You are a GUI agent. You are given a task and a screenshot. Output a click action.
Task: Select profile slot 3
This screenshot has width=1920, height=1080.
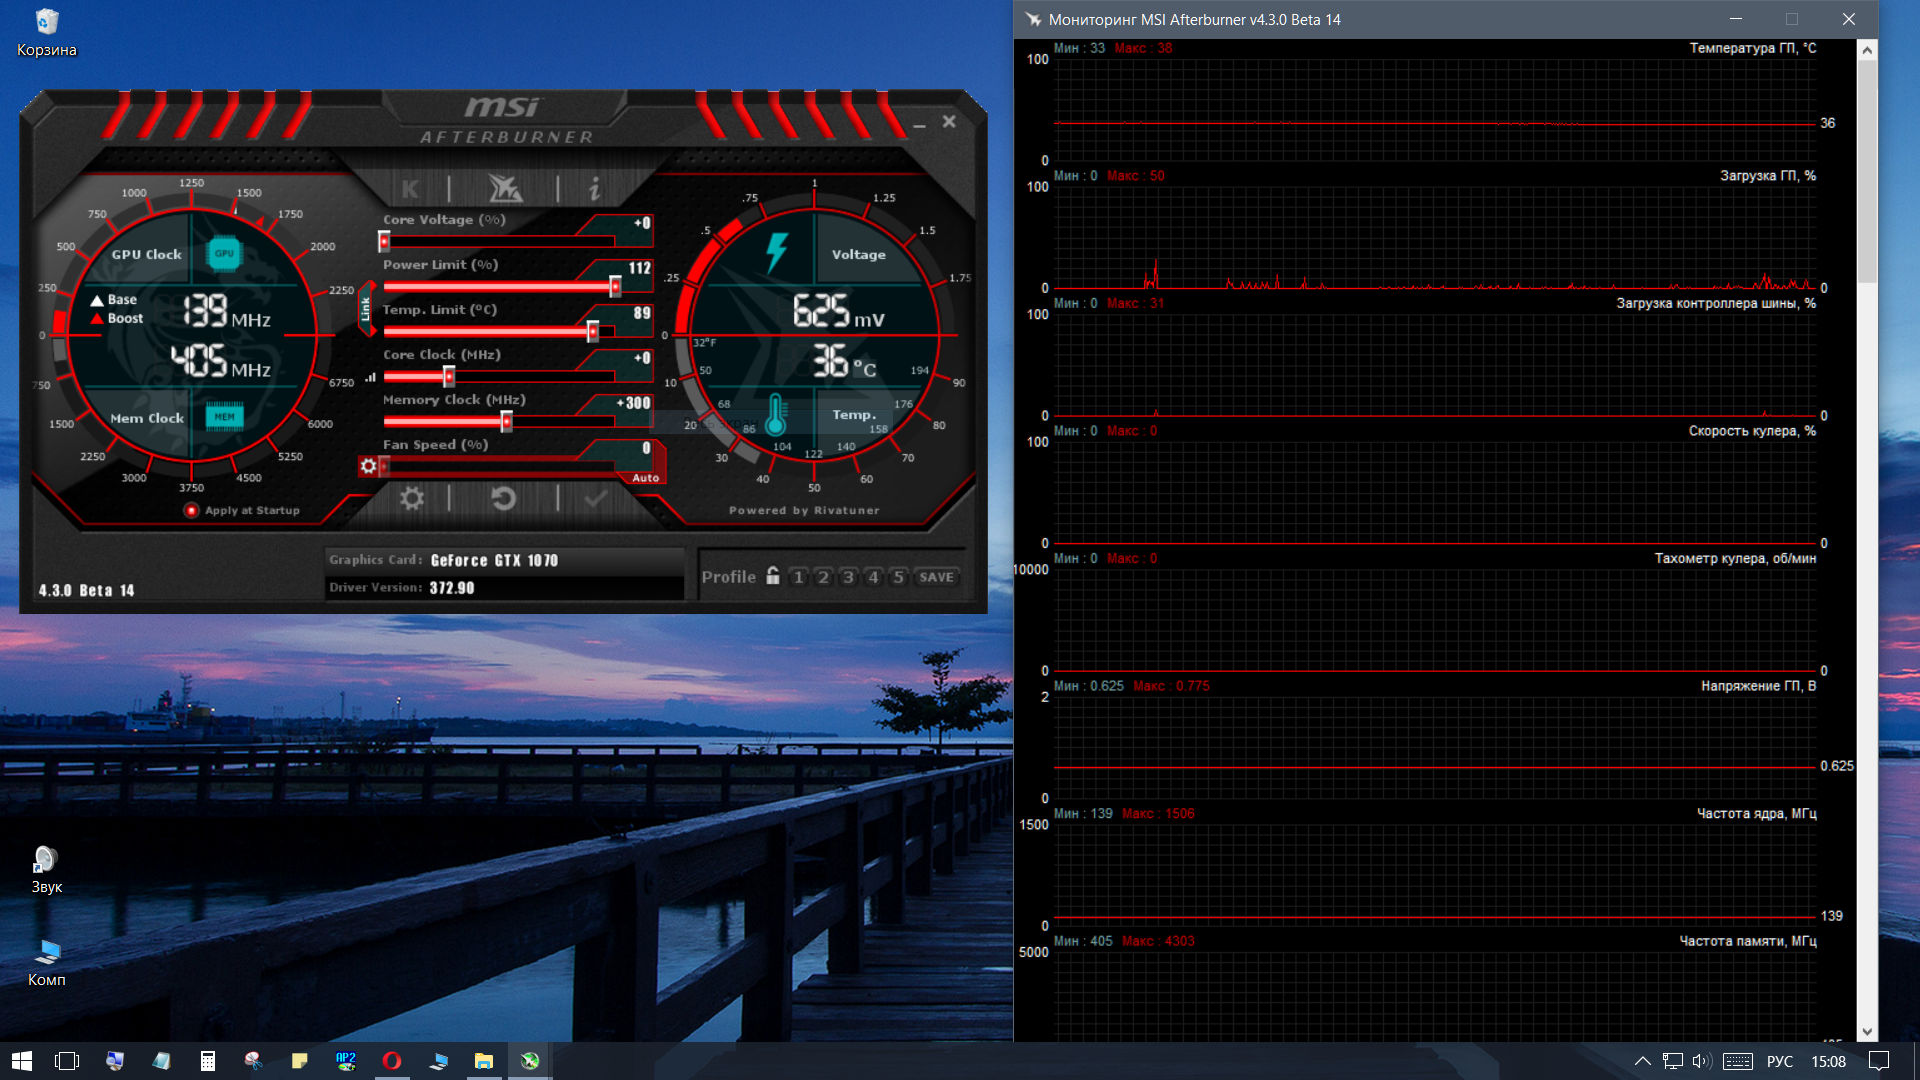[x=848, y=577]
